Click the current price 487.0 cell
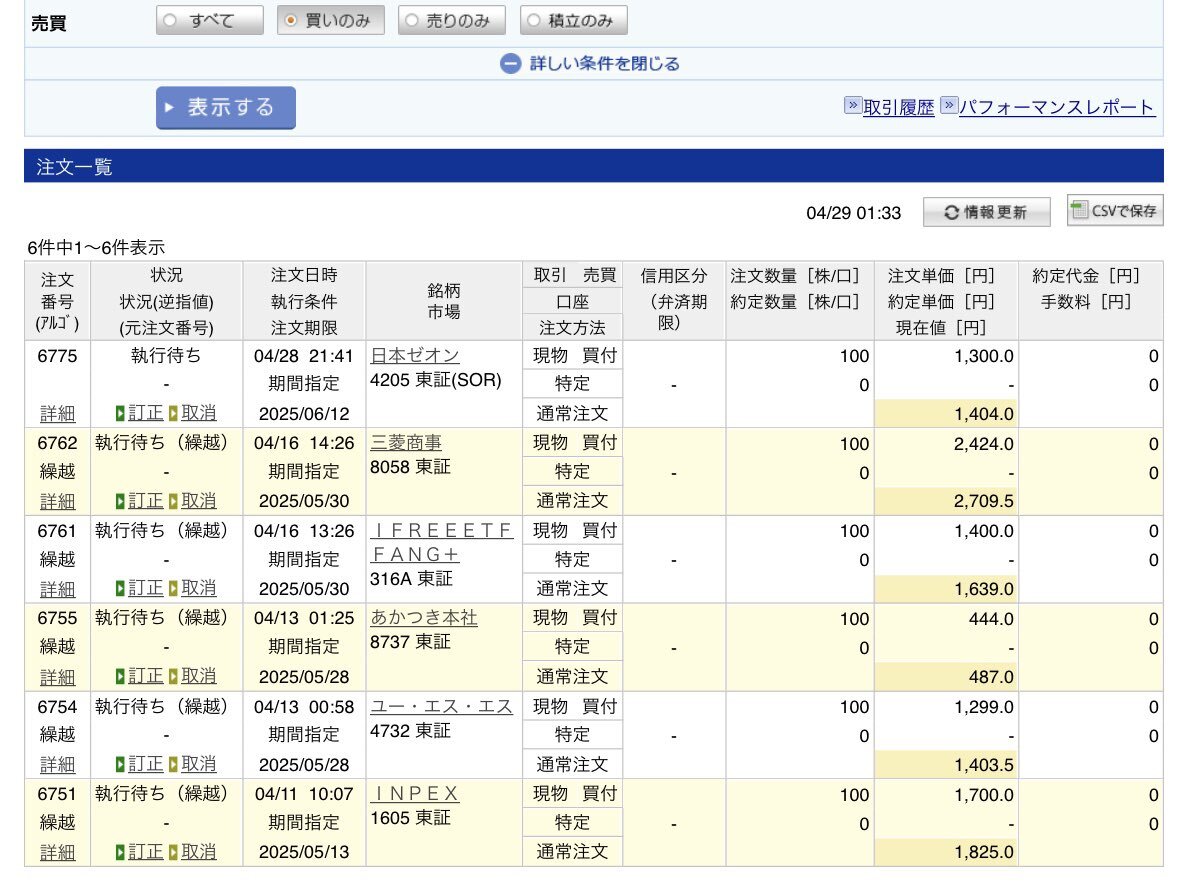This screenshot has width=1184, height=889. [x=946, y=677]
